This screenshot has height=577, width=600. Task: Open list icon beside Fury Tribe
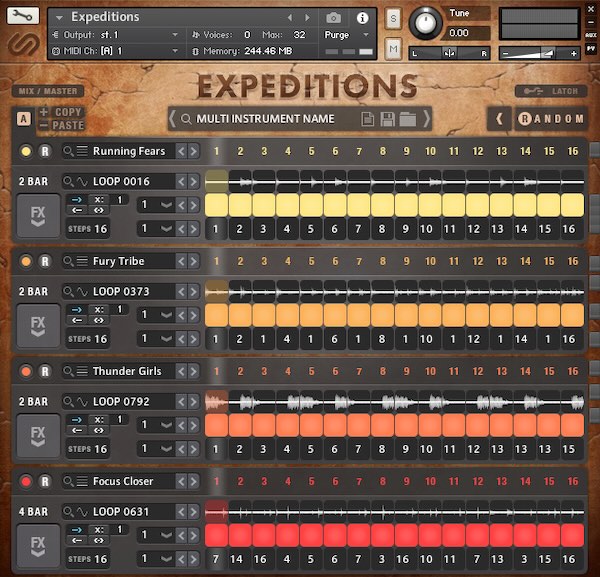pyautogui.click(x=82, y=261)
